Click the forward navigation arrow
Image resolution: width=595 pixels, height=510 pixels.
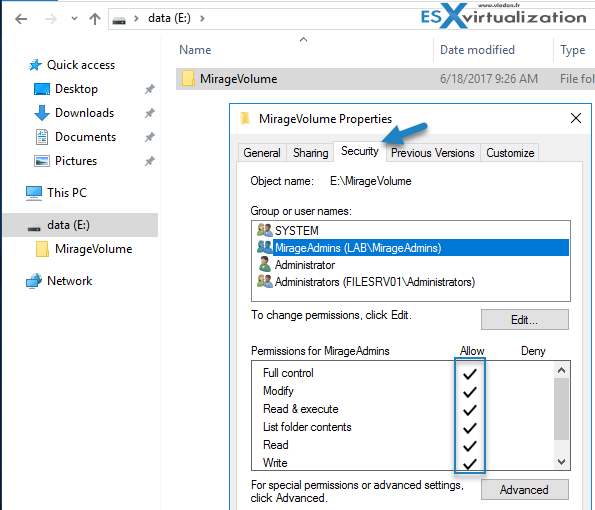50,19
